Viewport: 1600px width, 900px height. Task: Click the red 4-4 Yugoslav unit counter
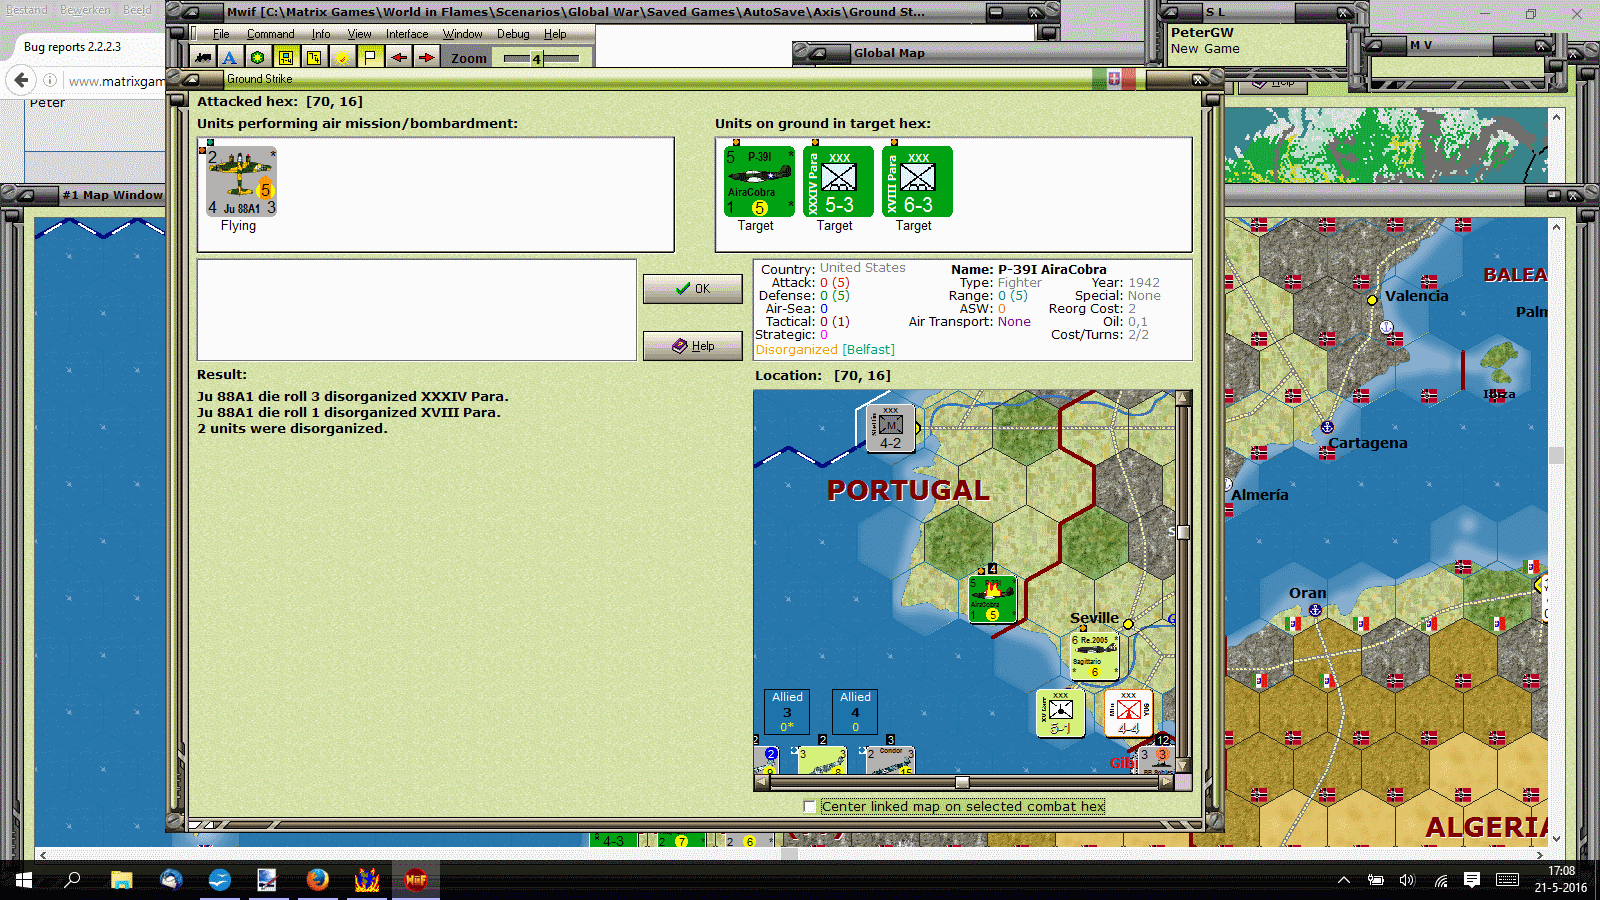pos(1128,713)
